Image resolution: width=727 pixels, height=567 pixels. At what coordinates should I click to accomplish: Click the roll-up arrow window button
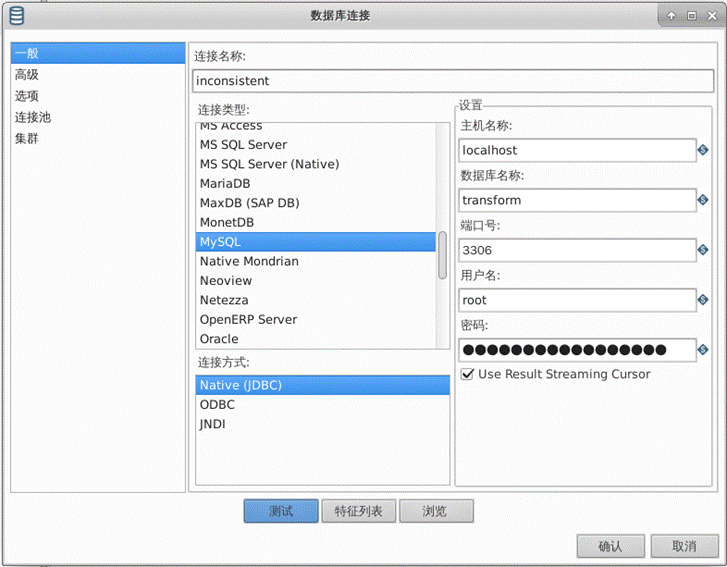tap(671, 16)
